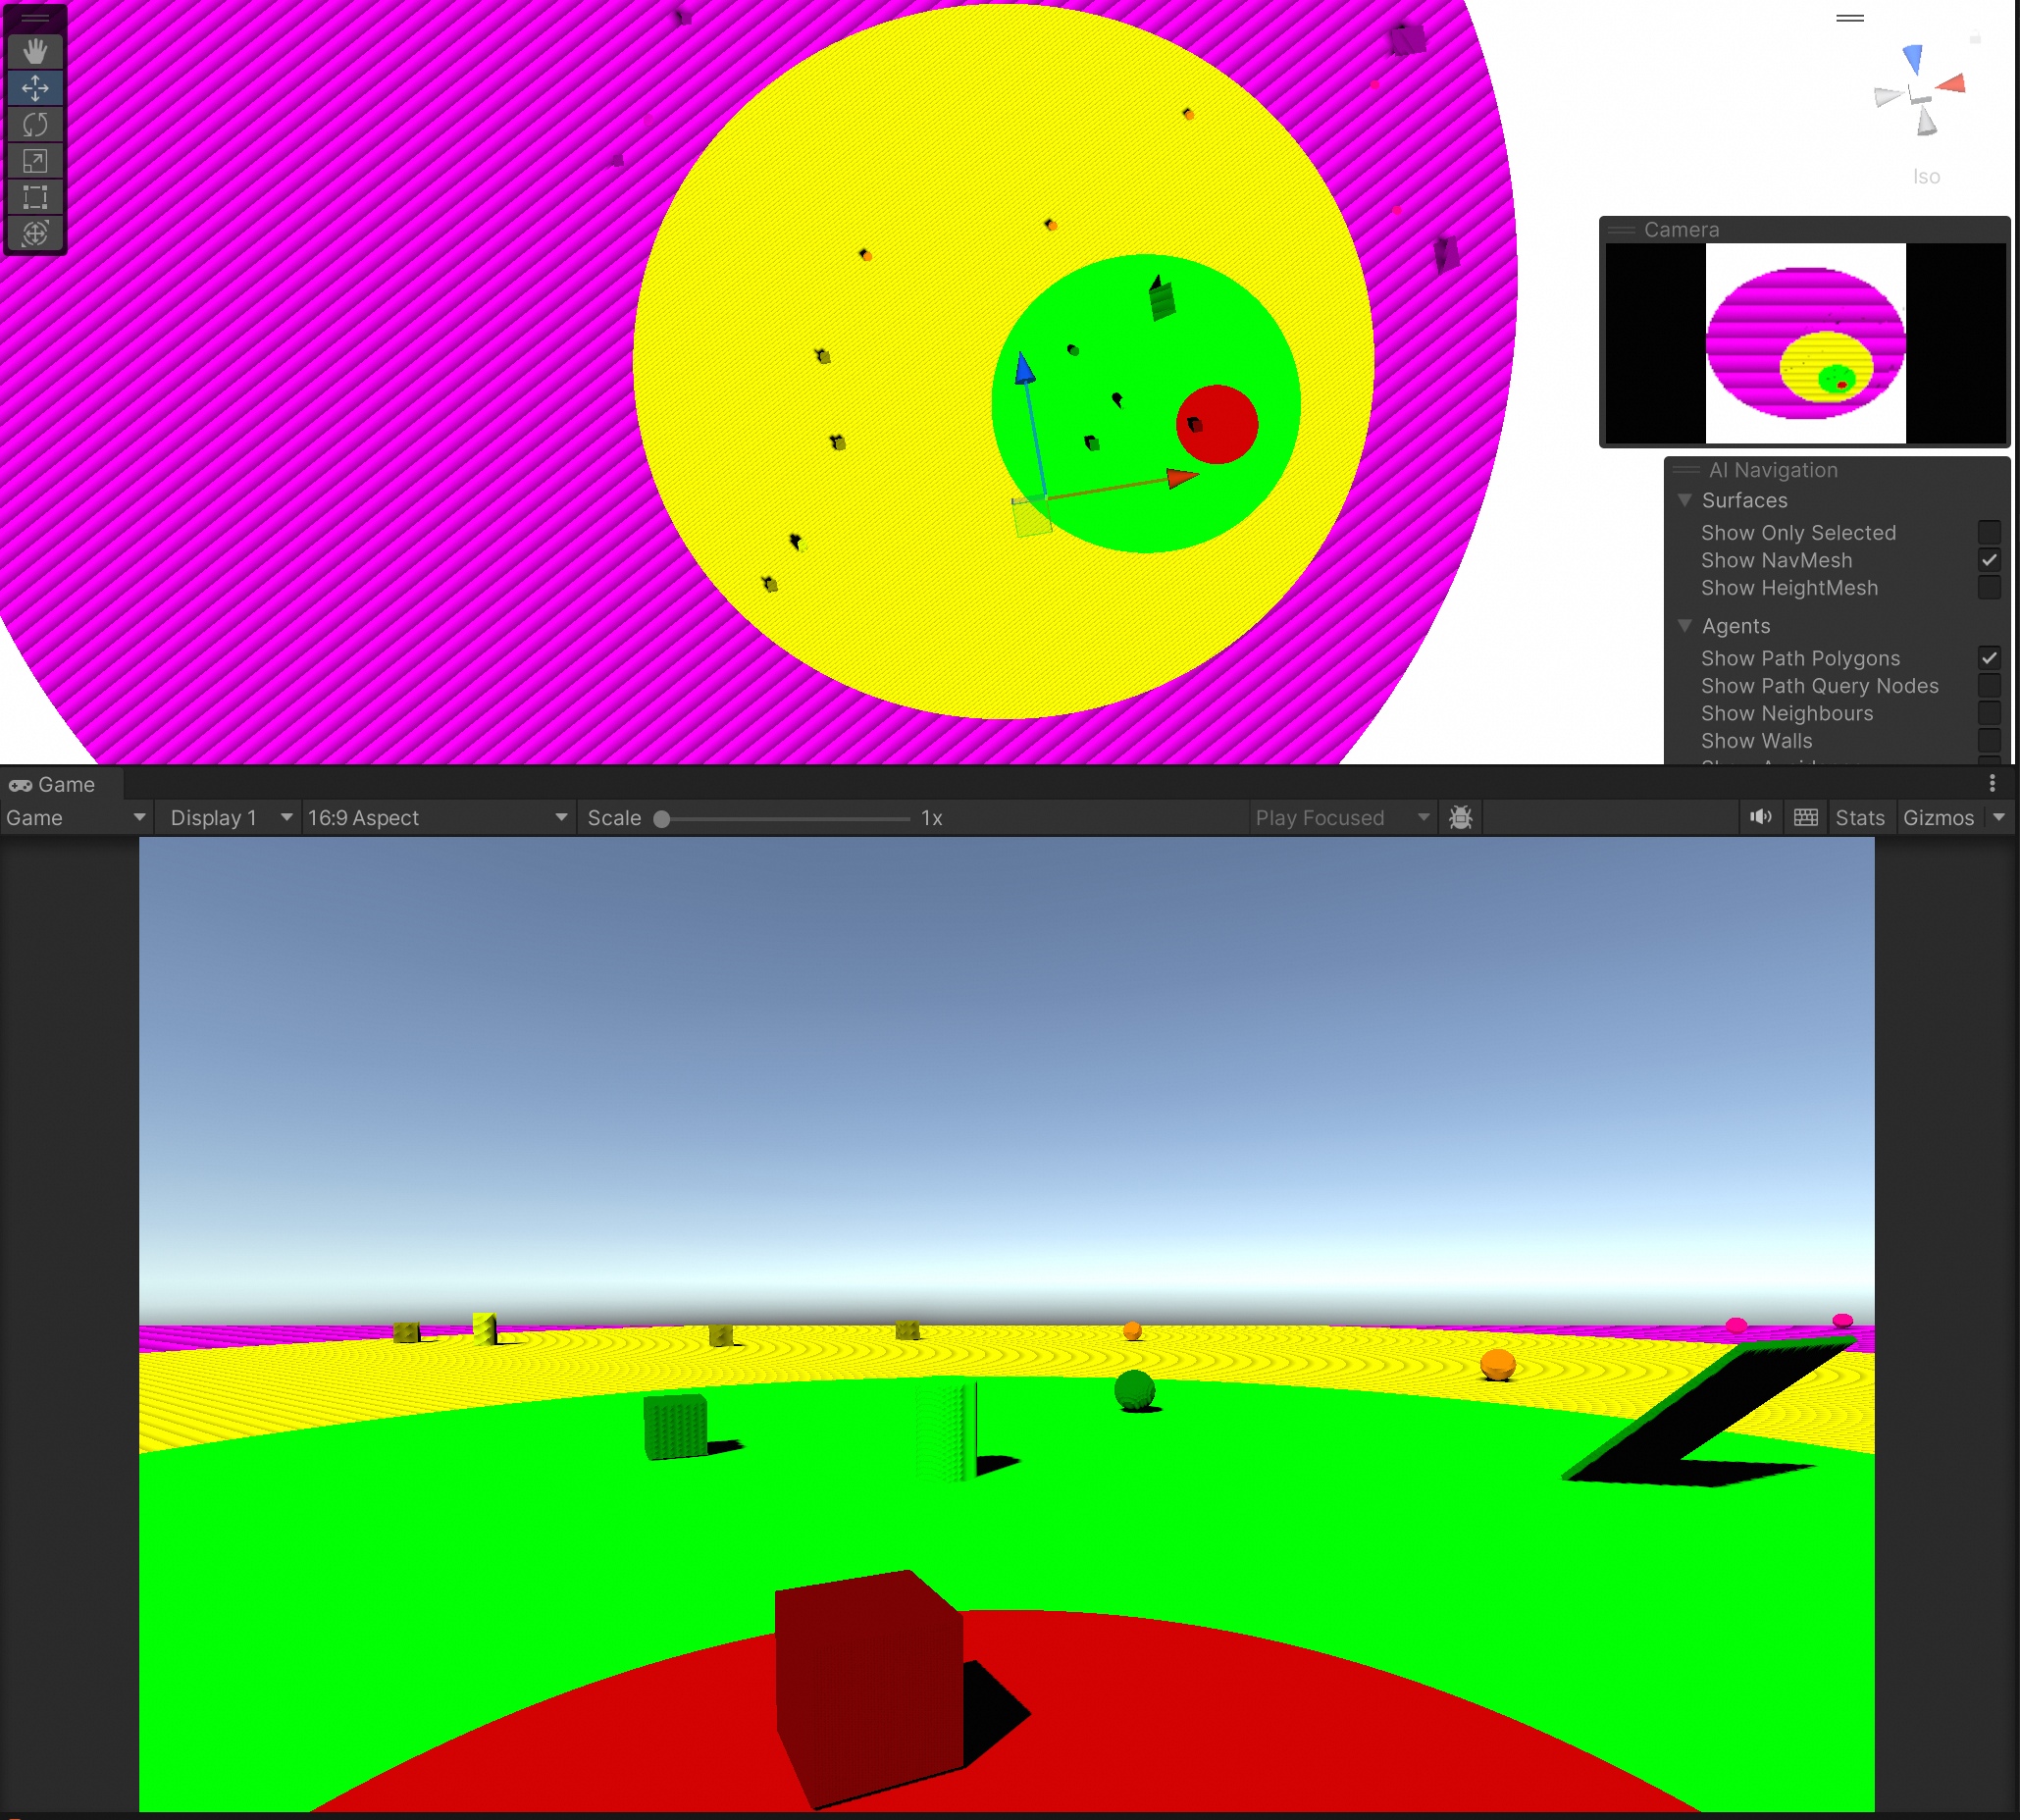Click the frame debugger bug icon

[x=1460, y=817]
